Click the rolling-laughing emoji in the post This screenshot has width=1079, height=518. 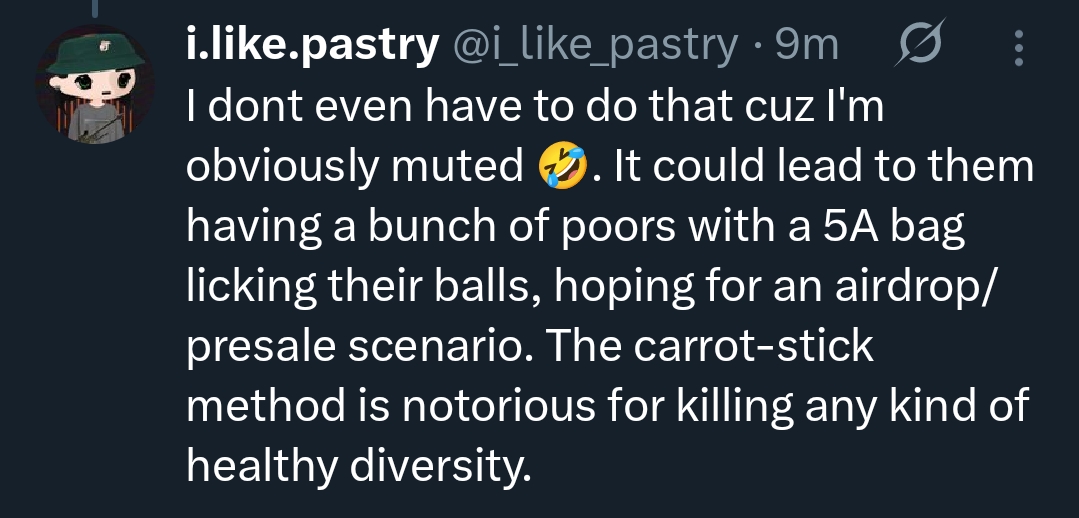[562, 167]
